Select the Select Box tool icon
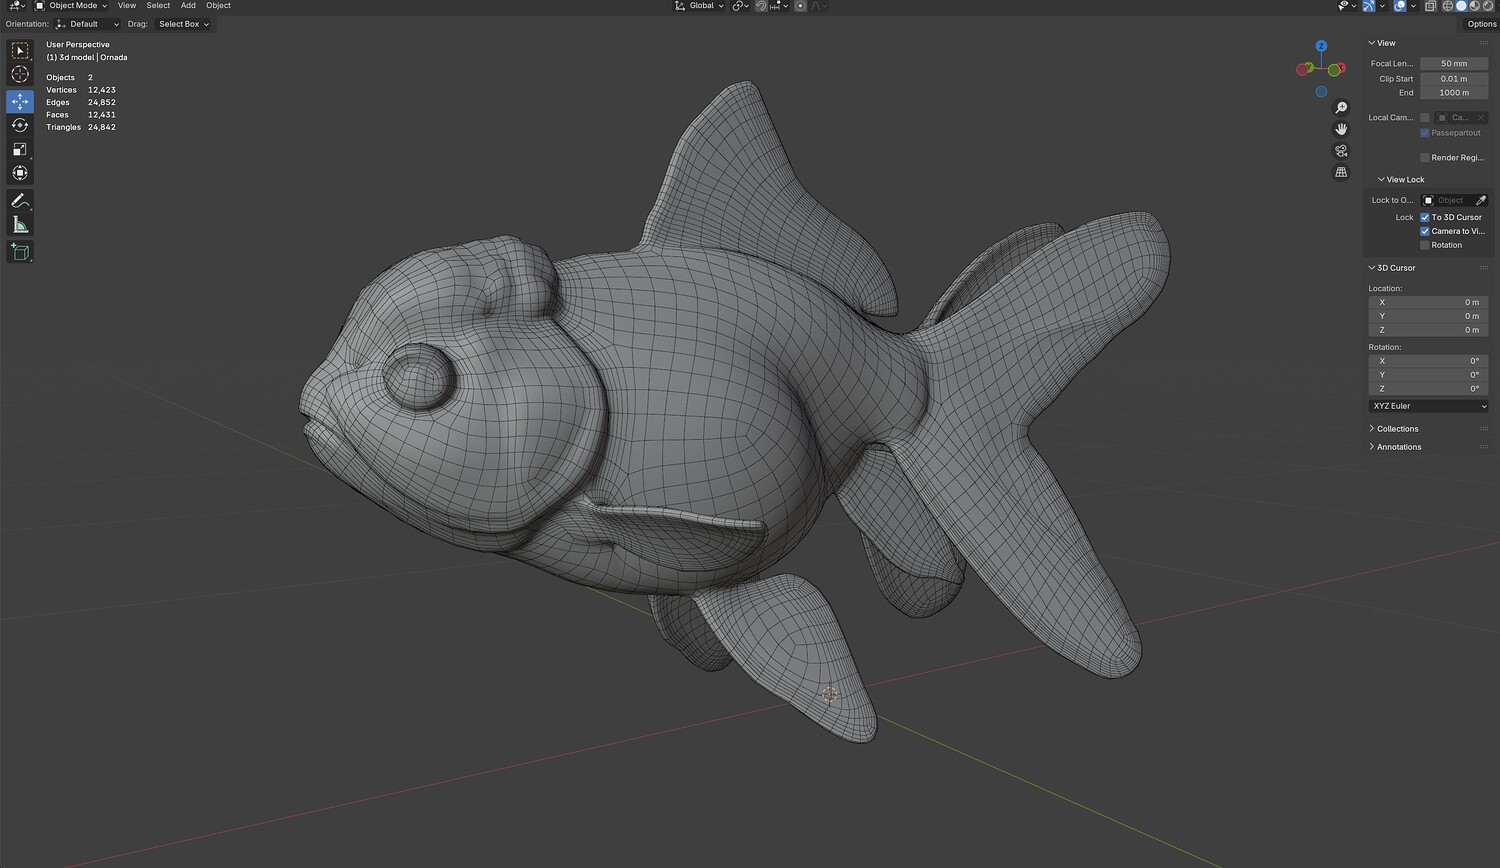 (x=20, y=51)
